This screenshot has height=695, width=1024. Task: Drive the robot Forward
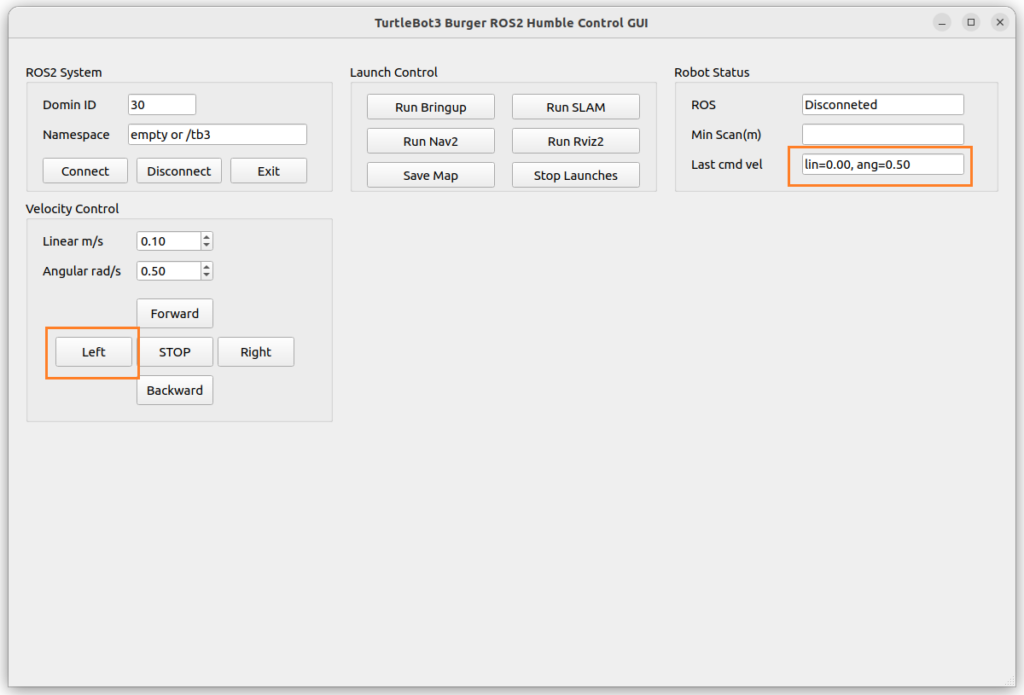point(174,314)
